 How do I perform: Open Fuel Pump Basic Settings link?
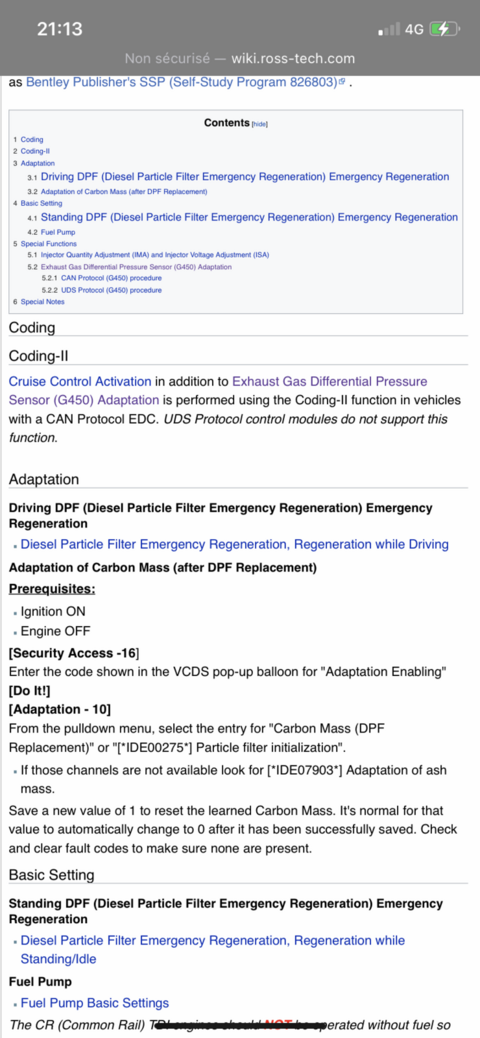pos(95,1003)
